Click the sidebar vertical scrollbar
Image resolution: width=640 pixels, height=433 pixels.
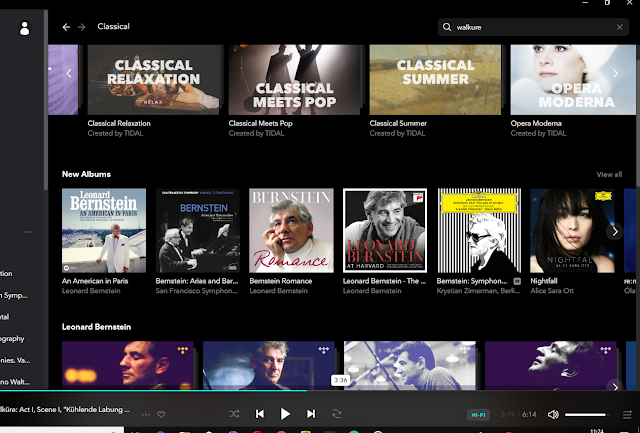pos(46,100)
